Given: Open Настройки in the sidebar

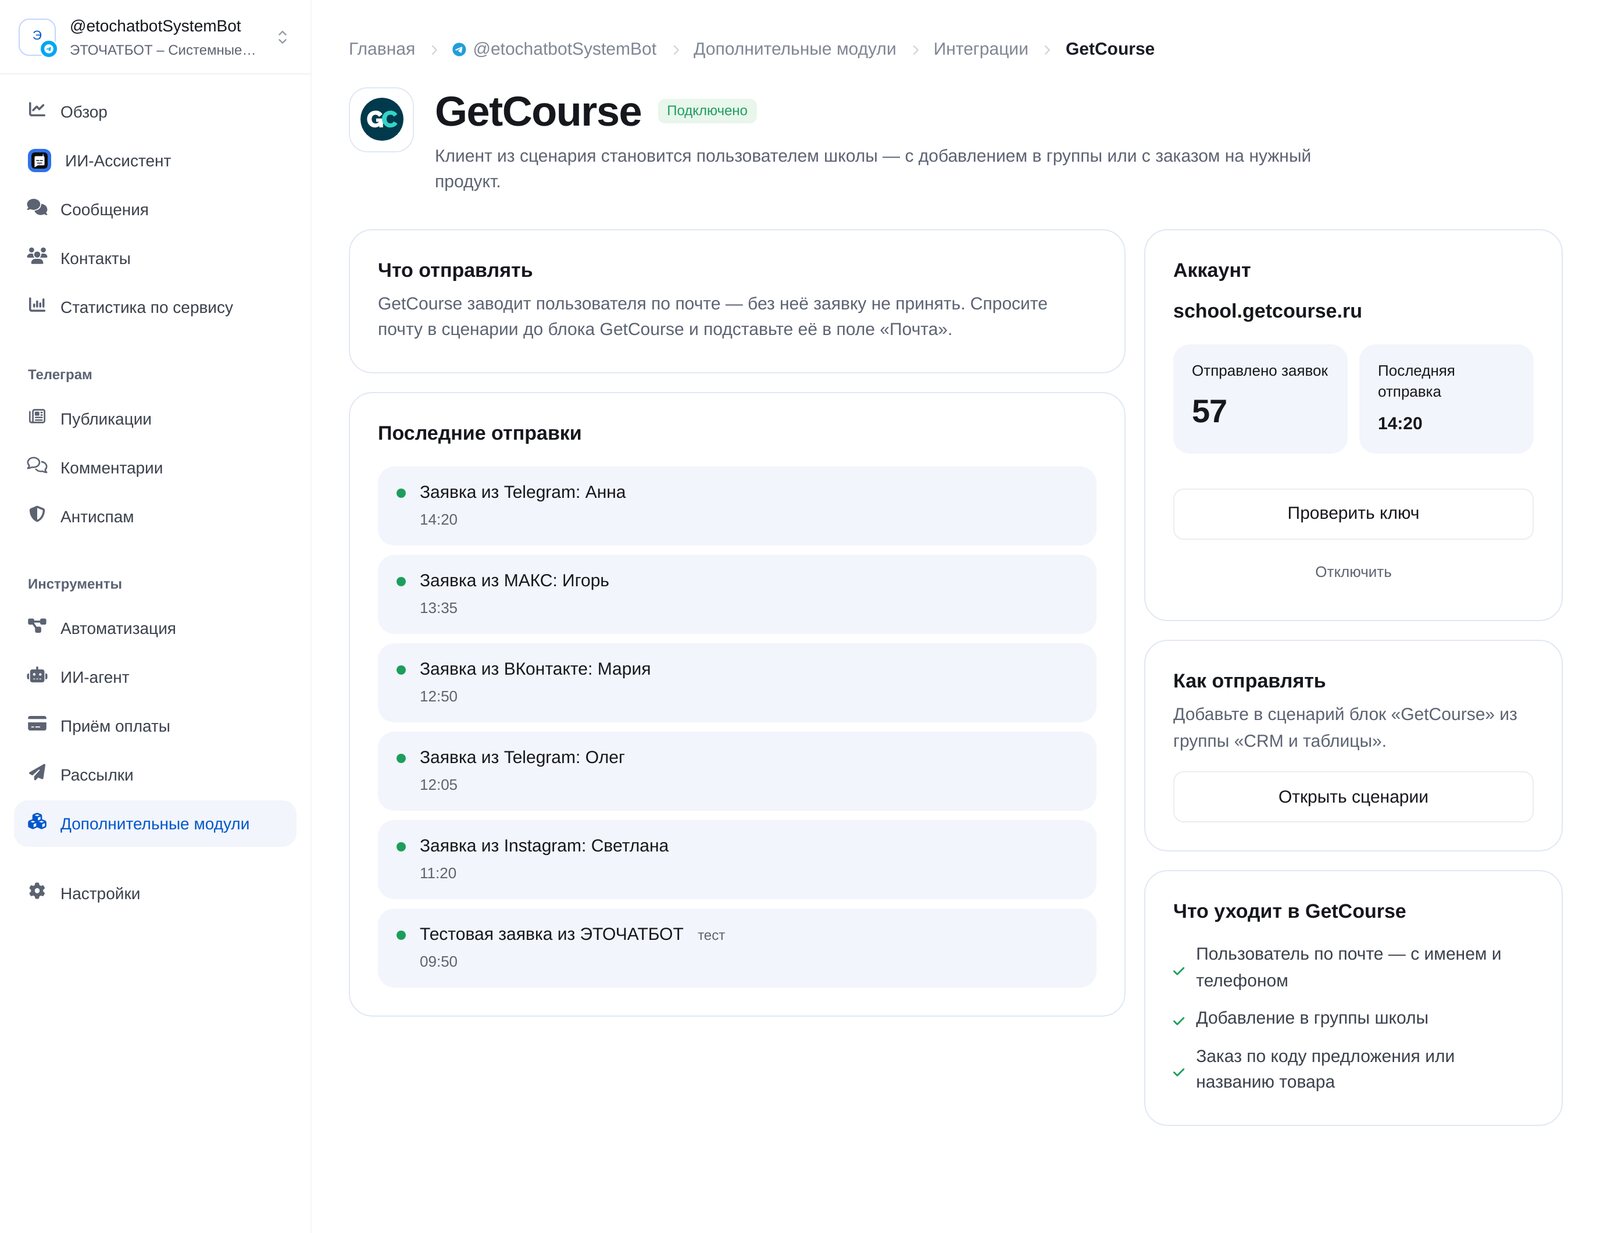Looking at the screenshot, I should click(x=155, y=893).
